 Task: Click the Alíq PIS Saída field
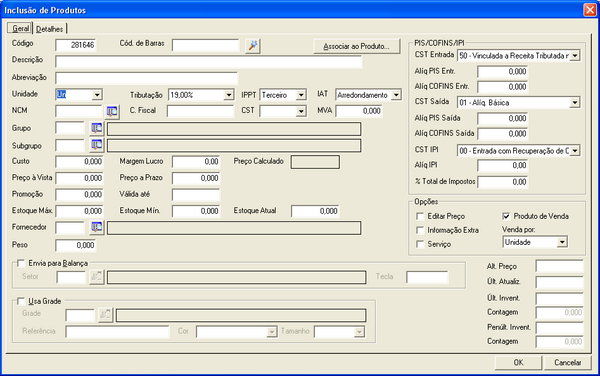pos(502,119)
